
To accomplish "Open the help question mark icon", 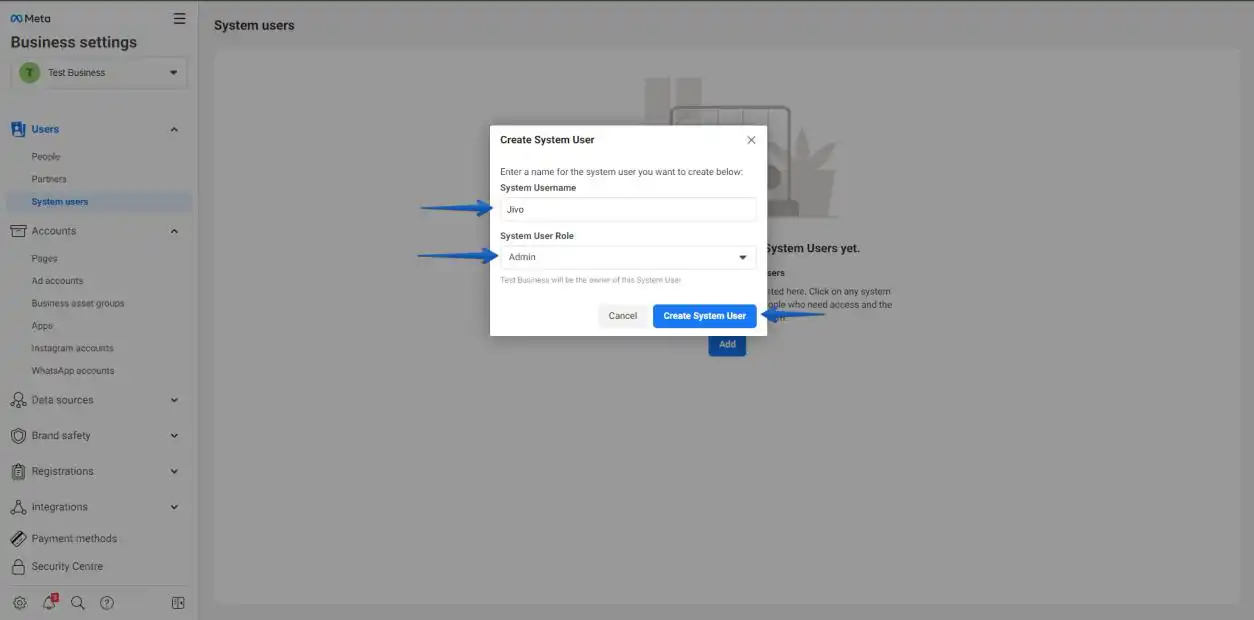I will (107, 603).
